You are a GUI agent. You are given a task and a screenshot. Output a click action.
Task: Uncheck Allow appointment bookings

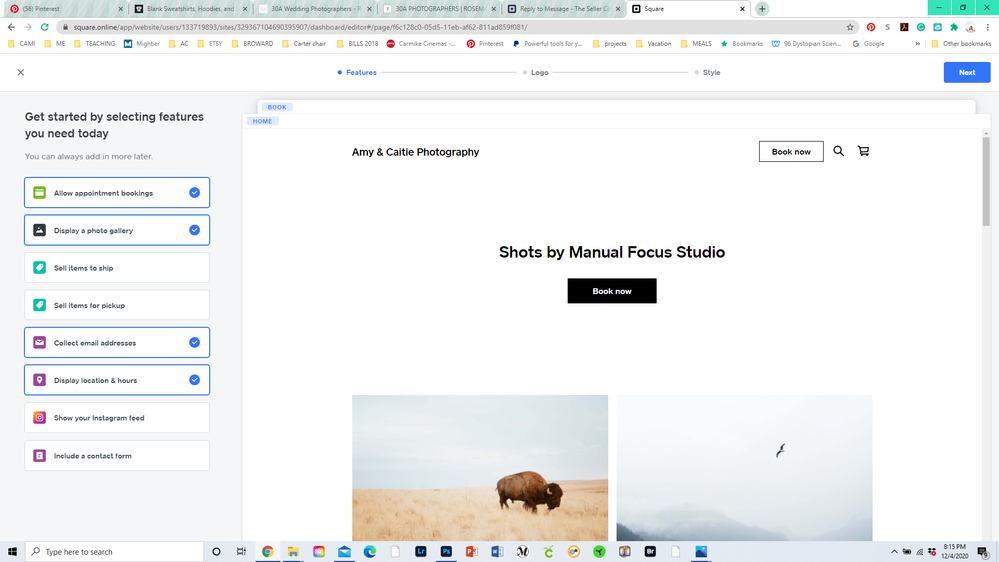click(x=194, y=193)
